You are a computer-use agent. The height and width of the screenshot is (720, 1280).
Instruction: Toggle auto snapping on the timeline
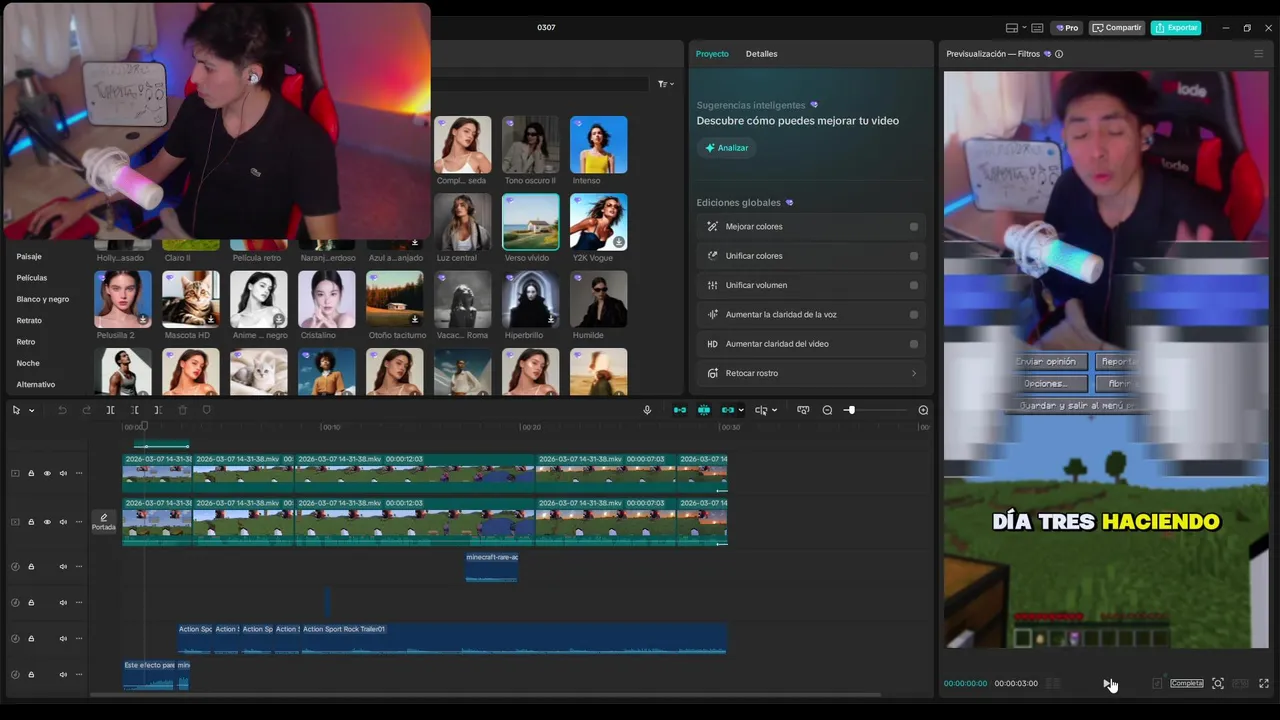pyautogui.click(x=704, y=410)
